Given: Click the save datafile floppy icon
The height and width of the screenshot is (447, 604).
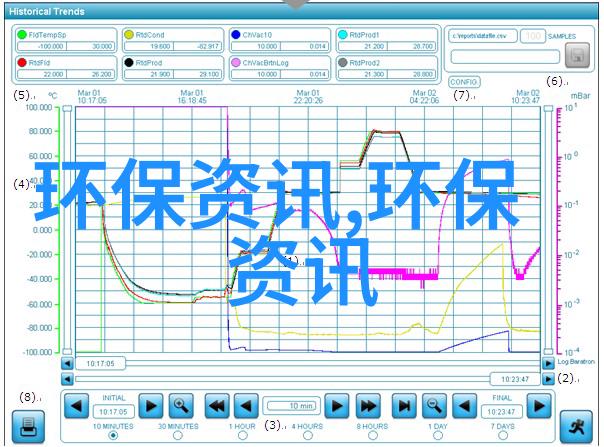Looking at the screenshot, I should pyautogui.click(x=577, y=55).
